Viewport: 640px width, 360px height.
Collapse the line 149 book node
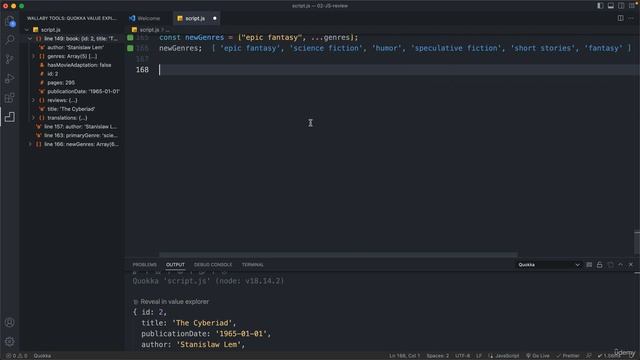click(x=30, y=39)
